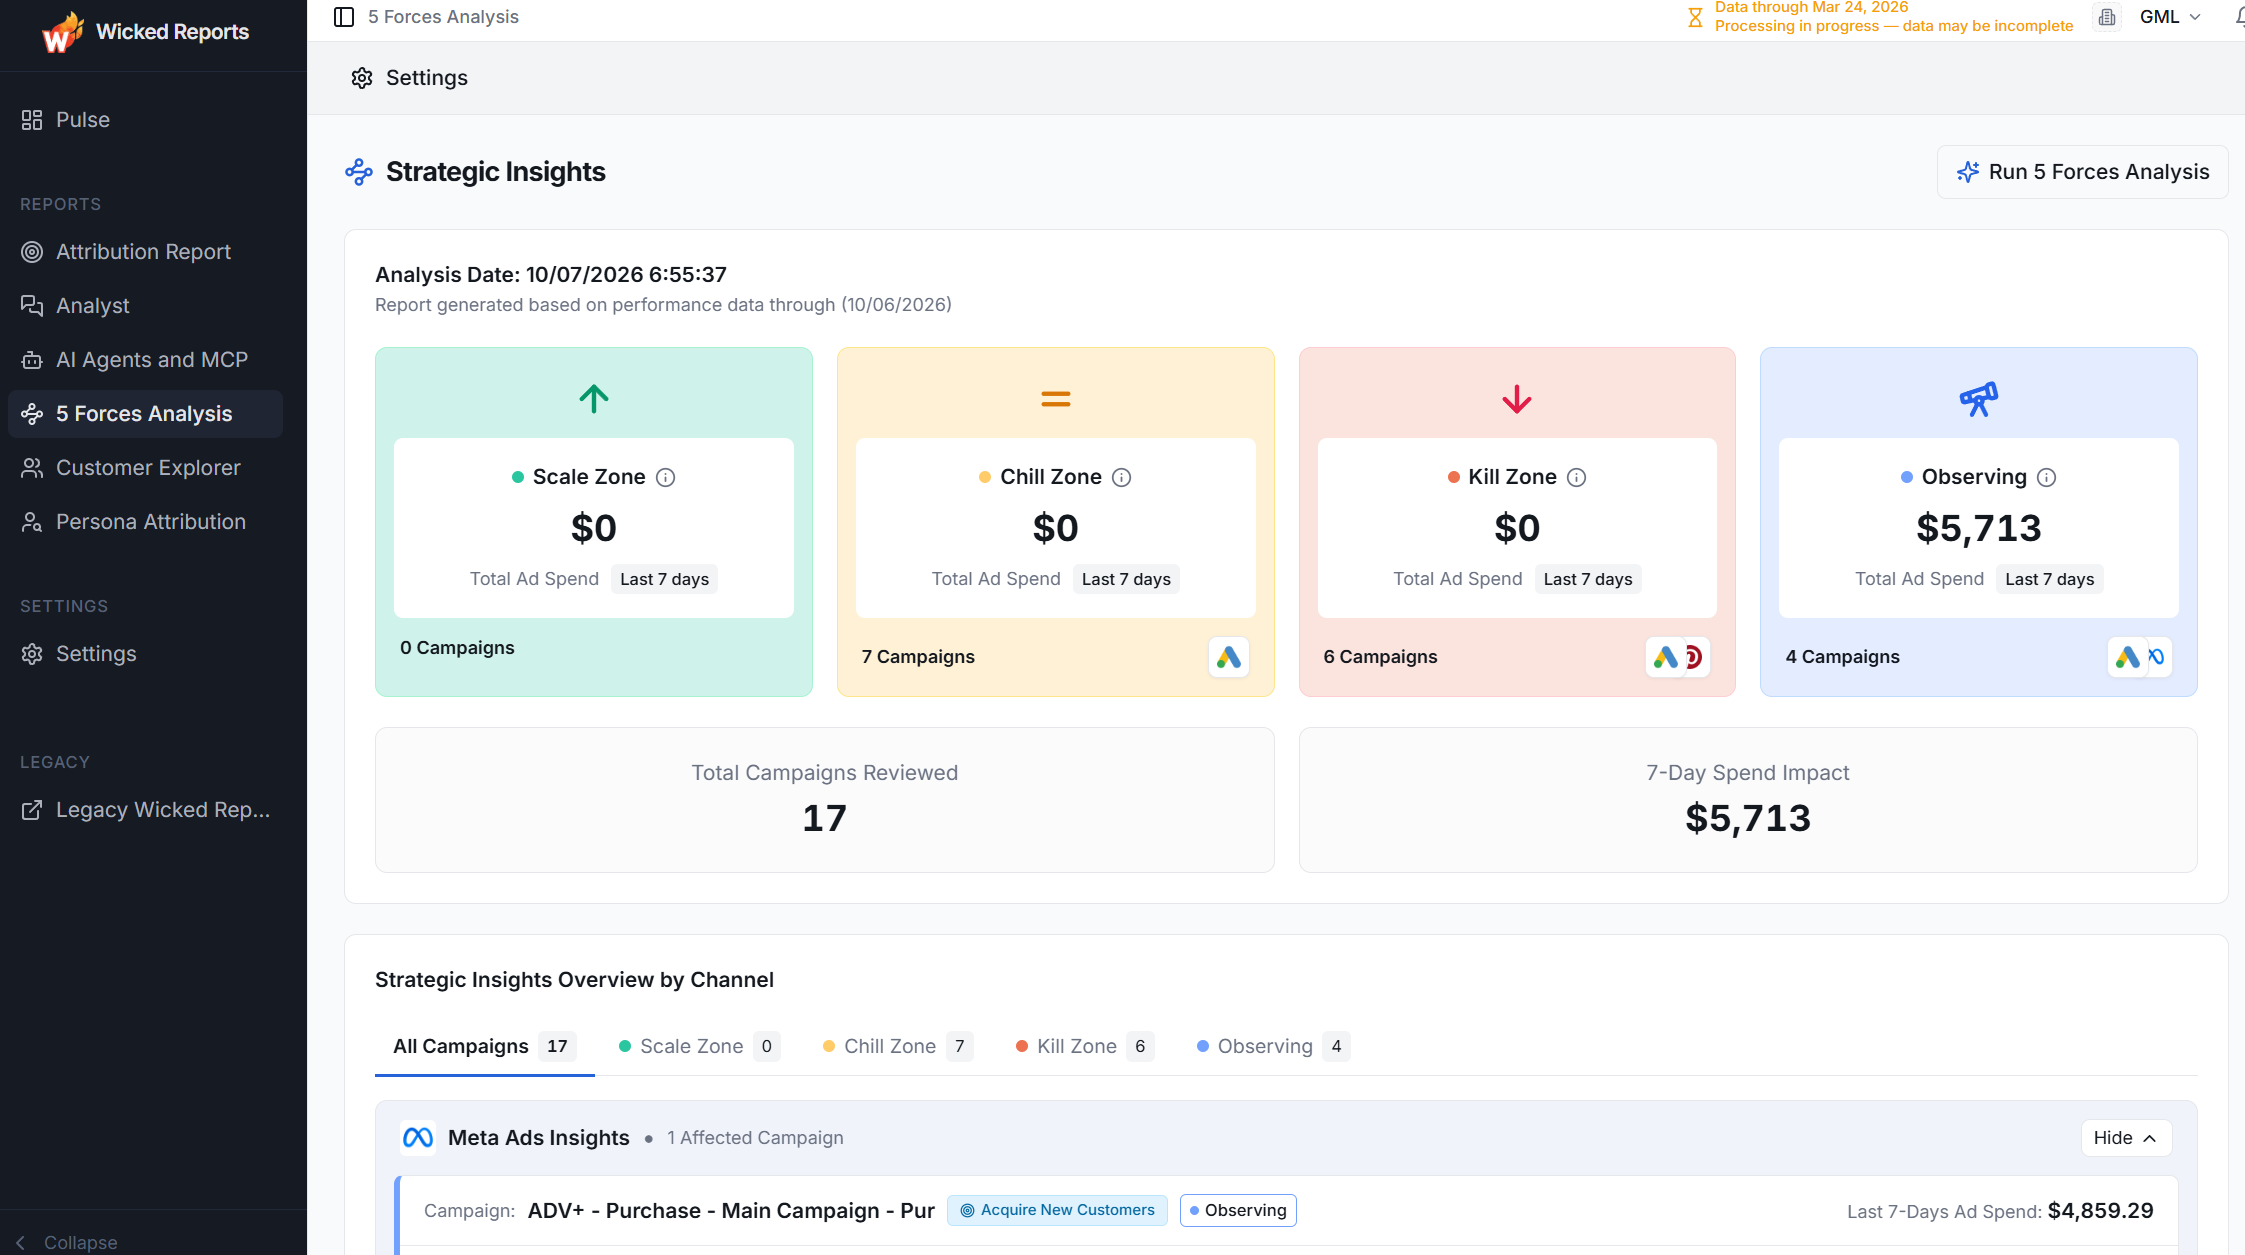
Task: Click the Chill Zone info icon
Action: [x=1122, y=478]
